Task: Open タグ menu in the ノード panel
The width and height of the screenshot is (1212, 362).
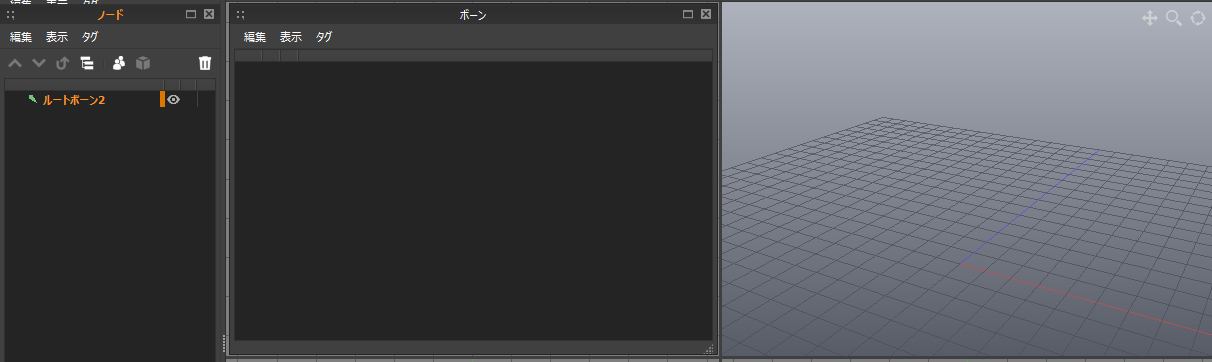Action: (x=90, y=37)
